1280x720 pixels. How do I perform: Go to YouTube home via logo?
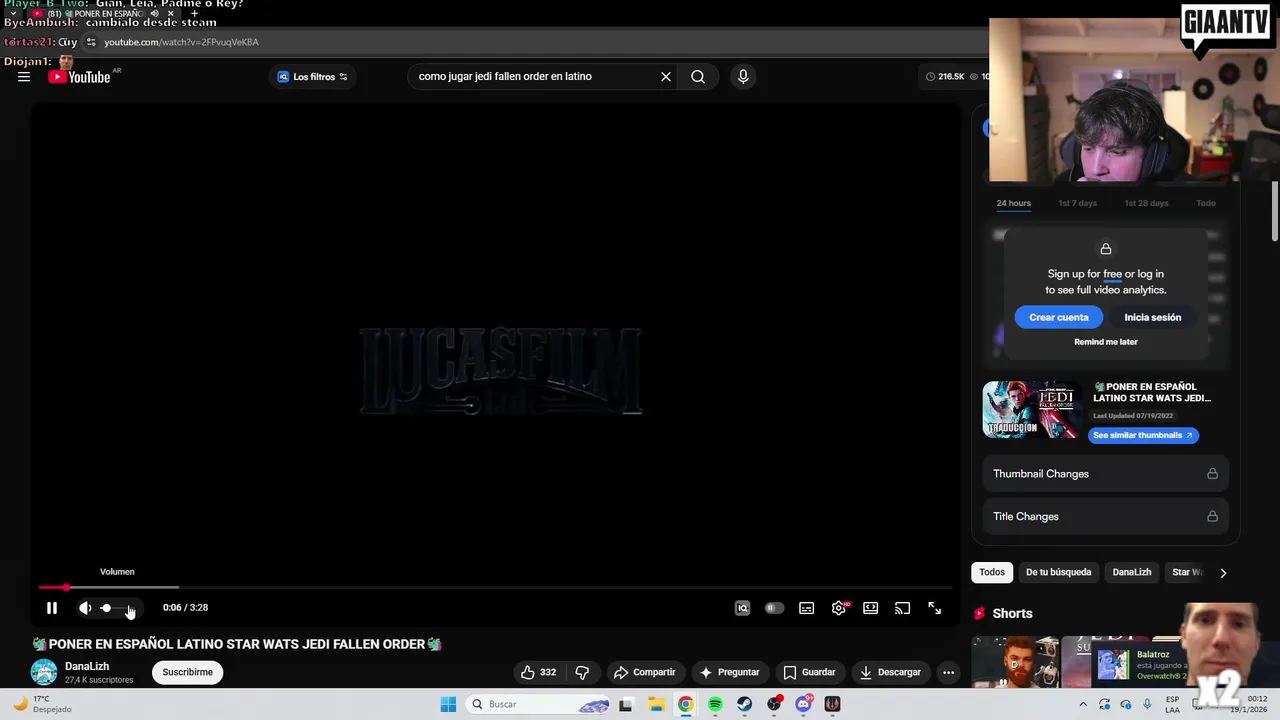pos(79,77)
